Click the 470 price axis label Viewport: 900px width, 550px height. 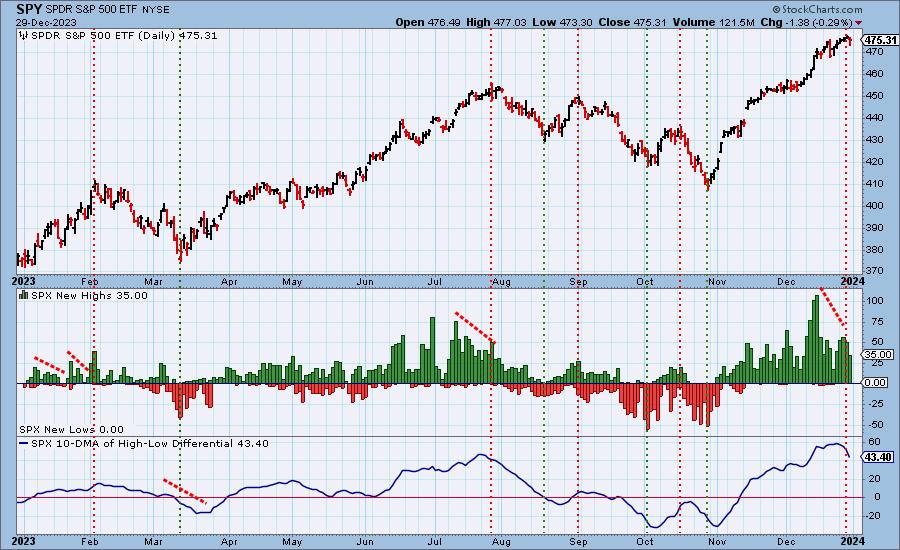point(874,52)
